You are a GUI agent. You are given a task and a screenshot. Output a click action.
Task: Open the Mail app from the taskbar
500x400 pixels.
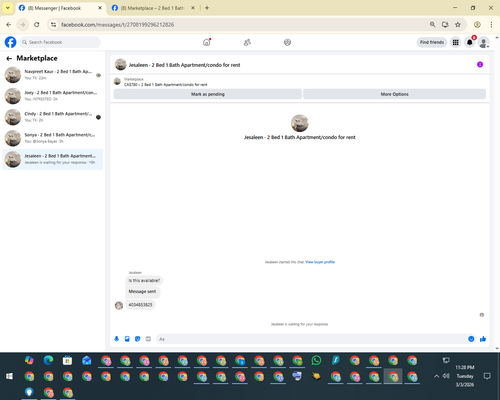[x=87, y=360]
